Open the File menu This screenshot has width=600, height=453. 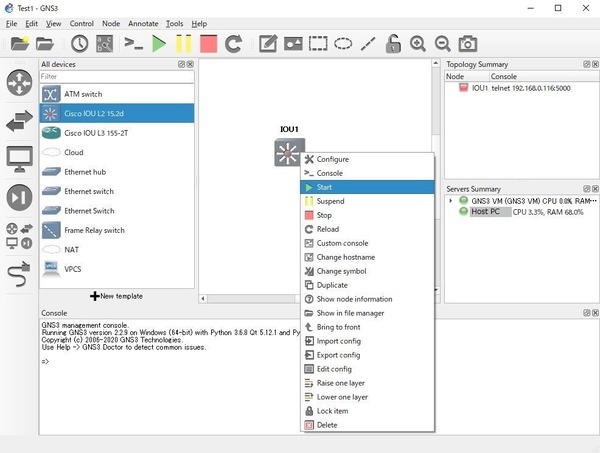coord(11,24)
